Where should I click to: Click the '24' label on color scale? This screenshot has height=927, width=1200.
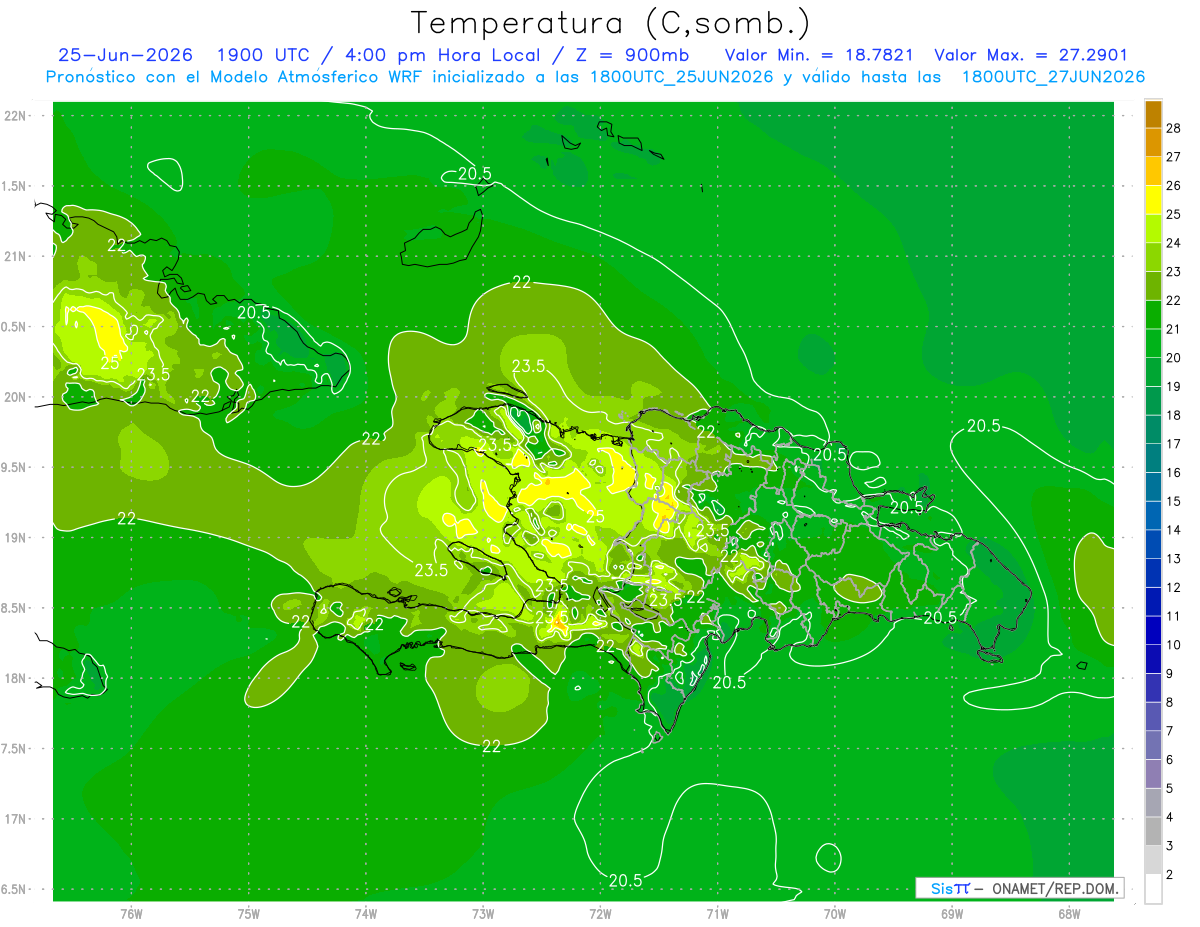tap(1175, 243)
